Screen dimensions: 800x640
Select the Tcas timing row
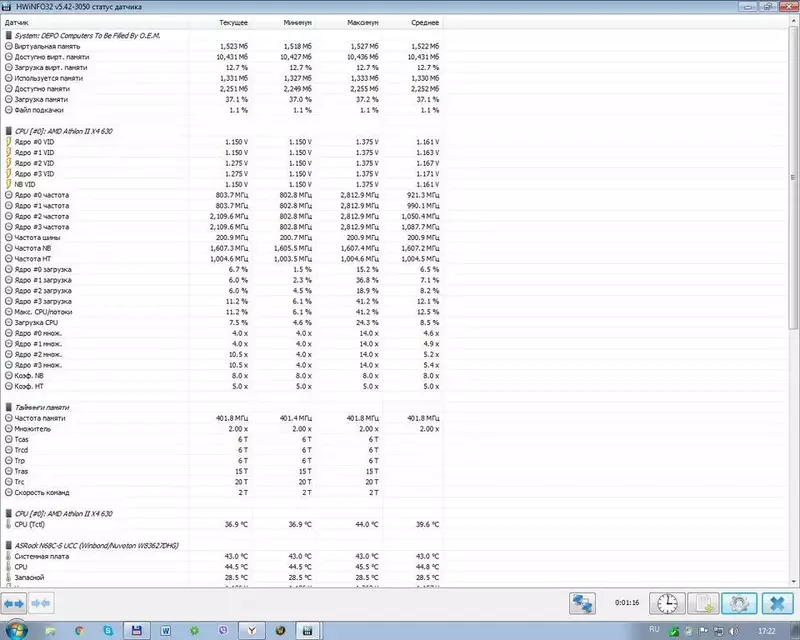[222, 439]
